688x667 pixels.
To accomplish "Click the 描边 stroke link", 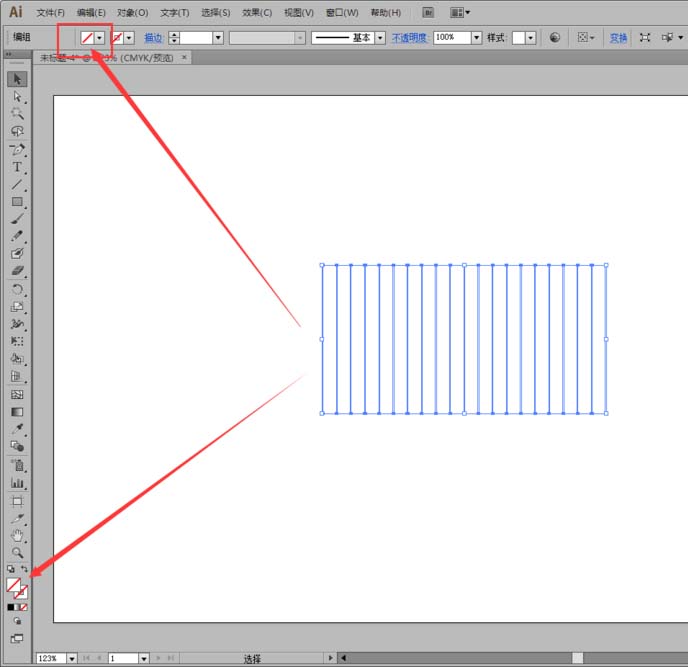I will [x=153, y=38].
